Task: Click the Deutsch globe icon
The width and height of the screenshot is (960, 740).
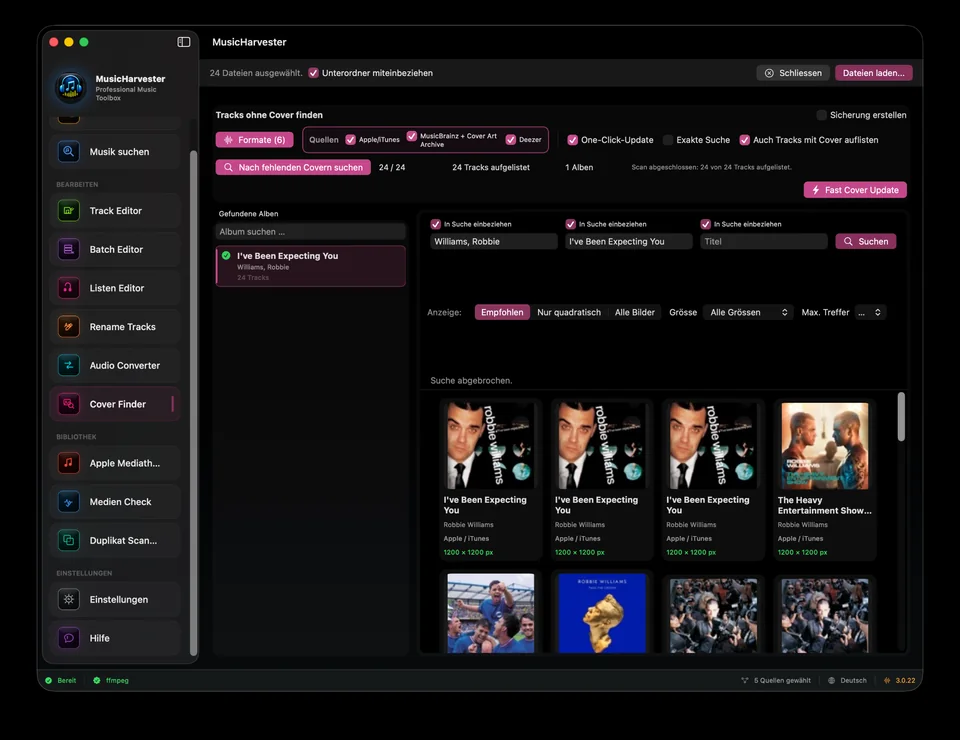Action: coord(831,680)
